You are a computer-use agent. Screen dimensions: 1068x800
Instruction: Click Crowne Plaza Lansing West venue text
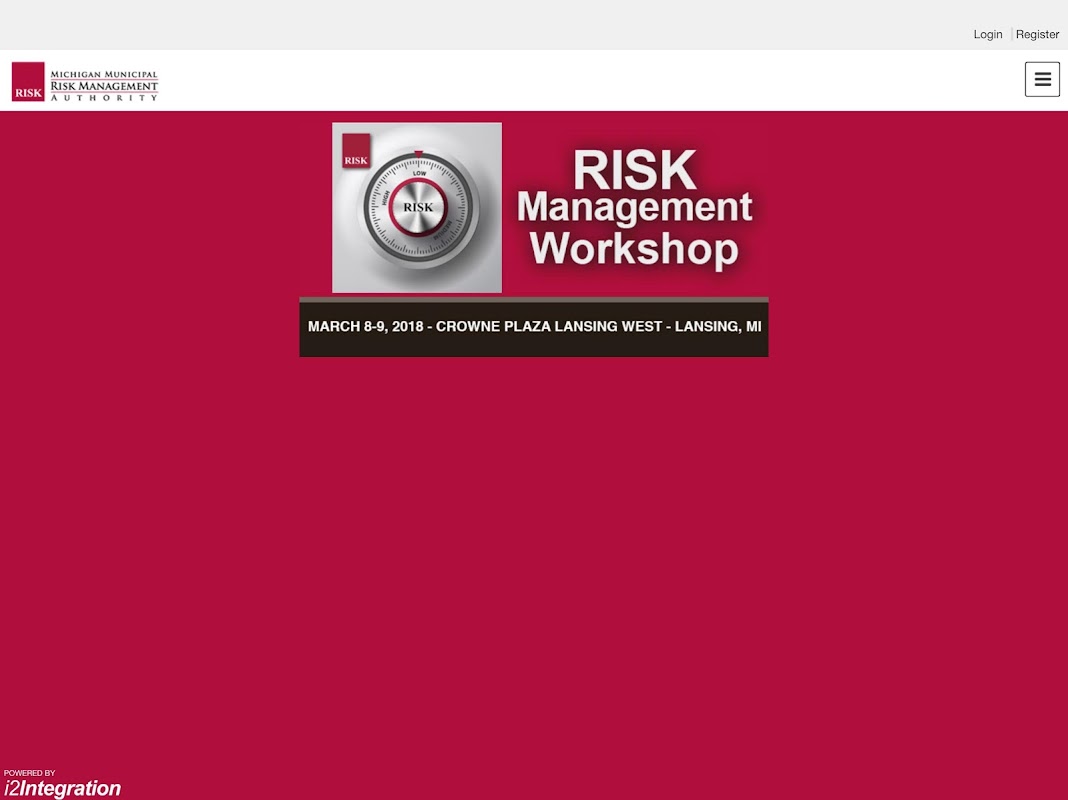click(549, 327)
